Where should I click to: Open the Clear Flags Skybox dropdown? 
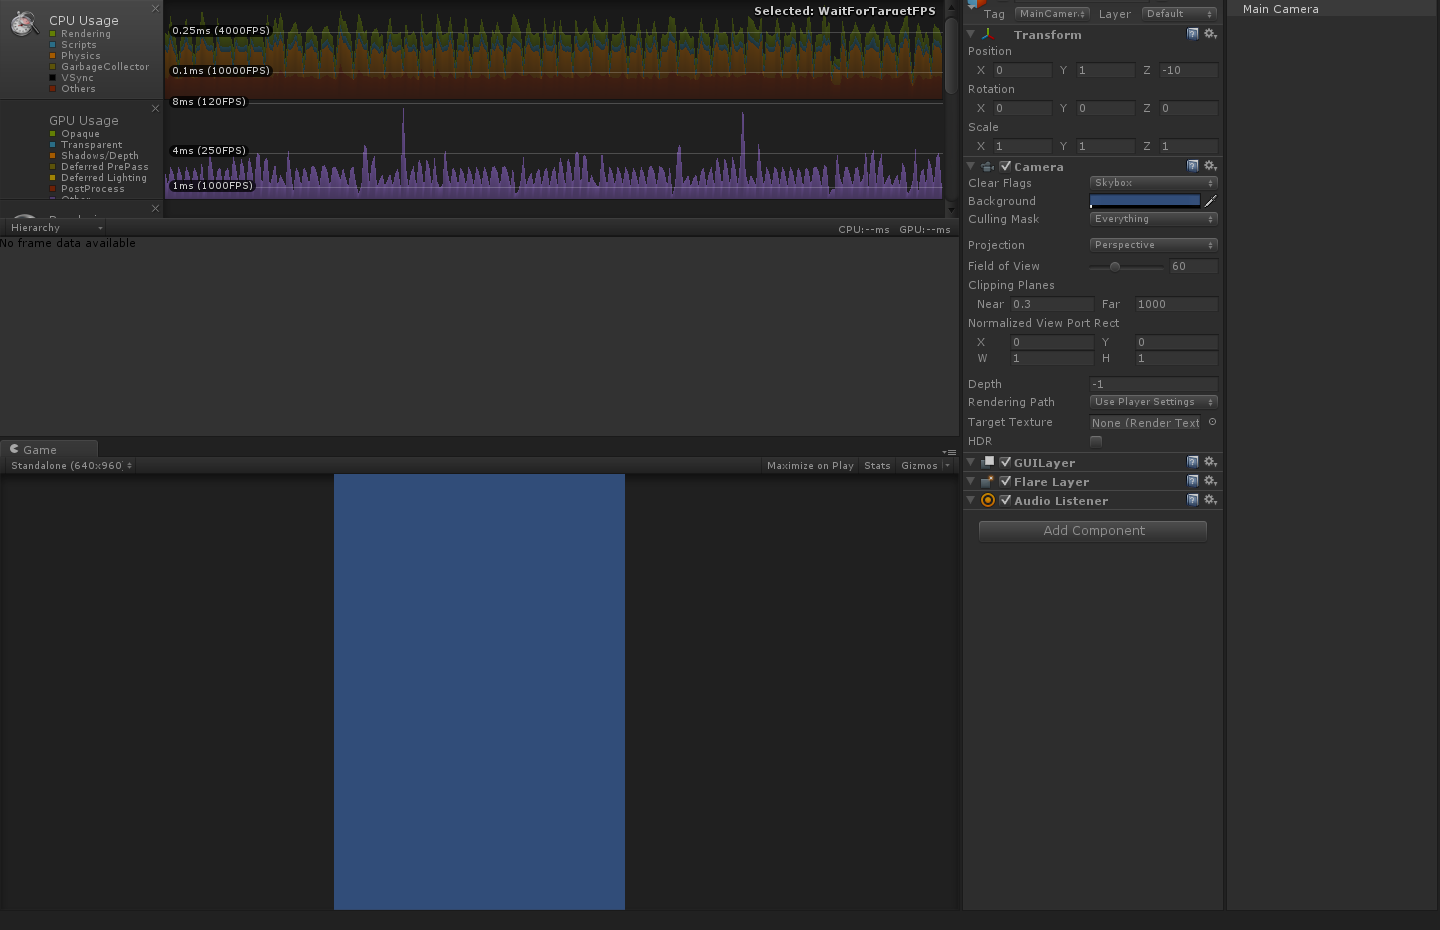pyautogui.click(x=1153, y=183)
